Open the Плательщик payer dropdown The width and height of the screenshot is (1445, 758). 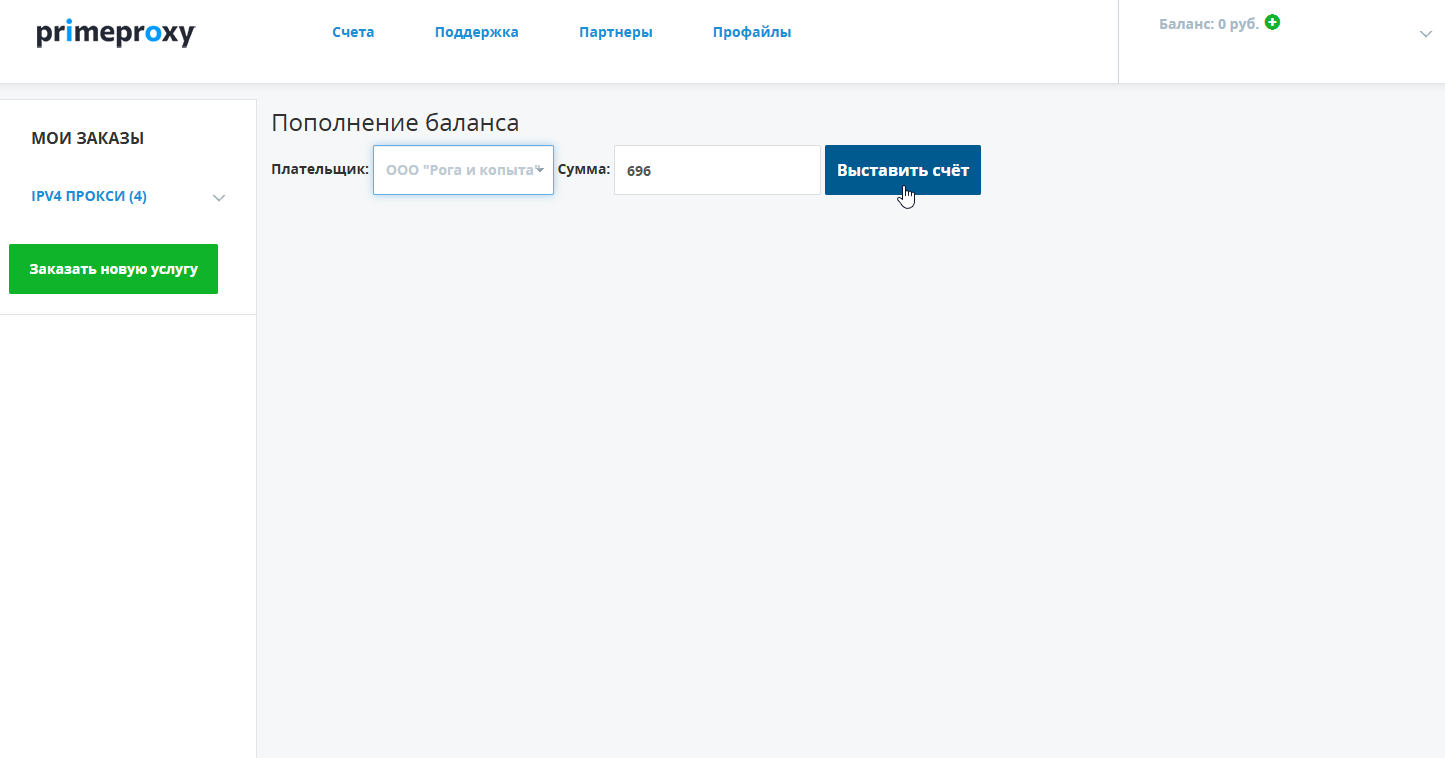[463, 170]
